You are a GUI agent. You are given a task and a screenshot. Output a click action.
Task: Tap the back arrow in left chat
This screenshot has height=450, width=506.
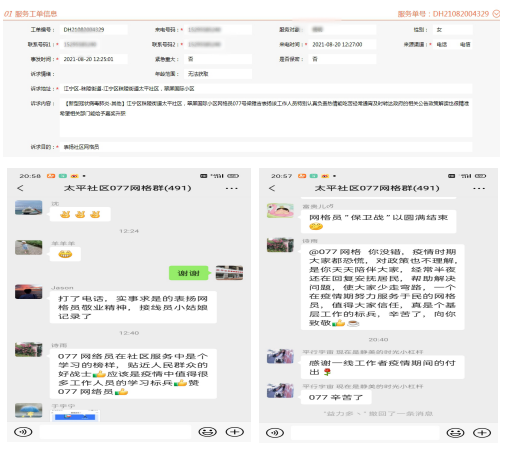point(20,188)
